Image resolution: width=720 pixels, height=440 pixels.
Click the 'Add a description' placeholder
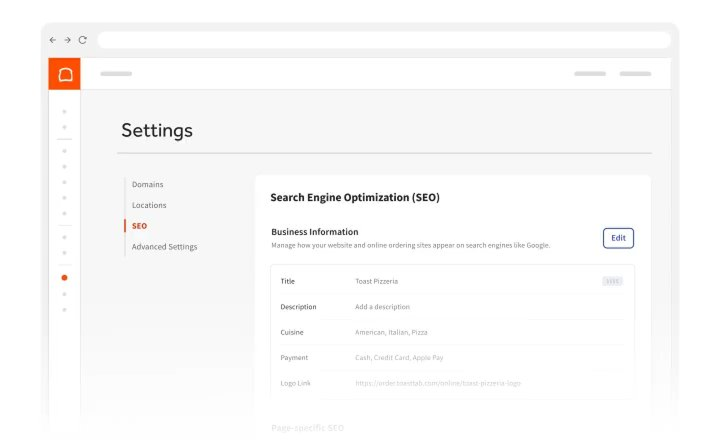pyautogui.click(x=382, y=306)
